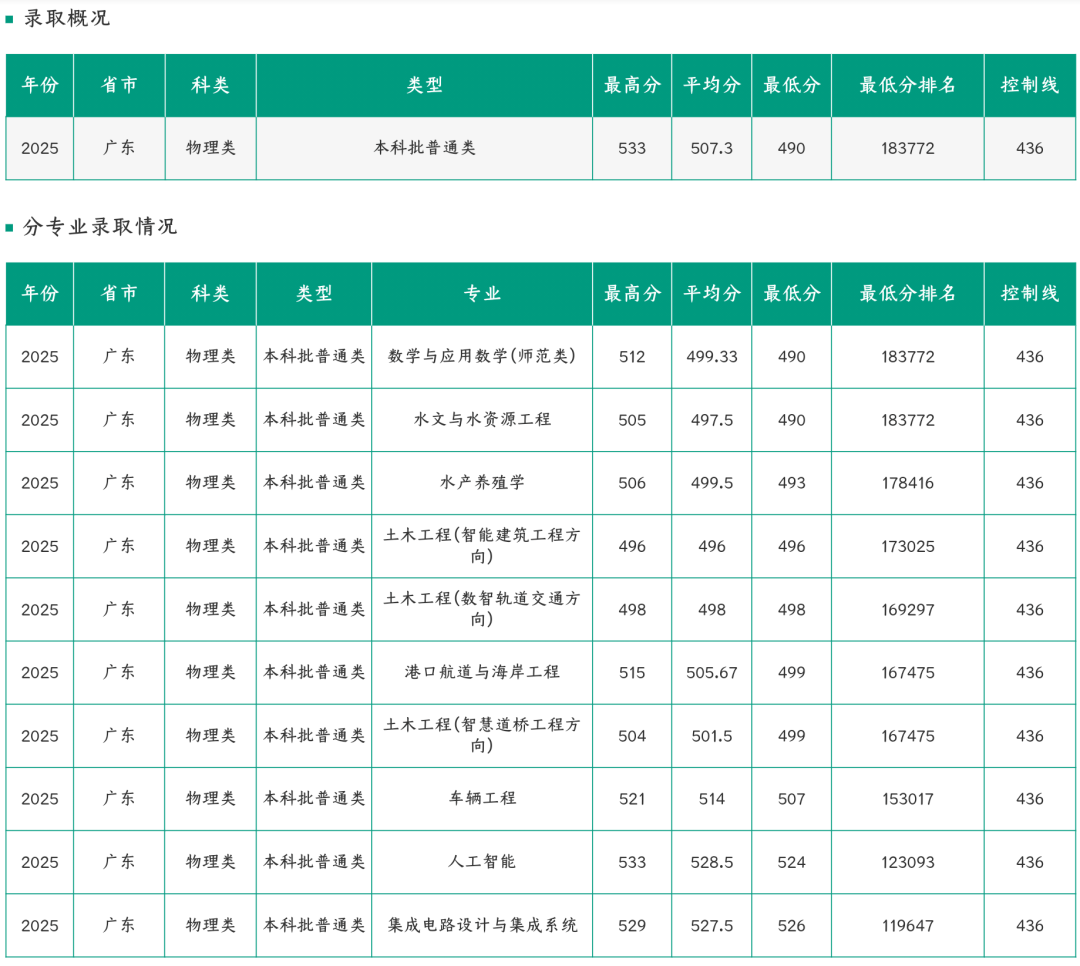Select the 数学与应用数学(师范类) major name
This screenshot has width=1080, height=966.
[x=481, y=357]
